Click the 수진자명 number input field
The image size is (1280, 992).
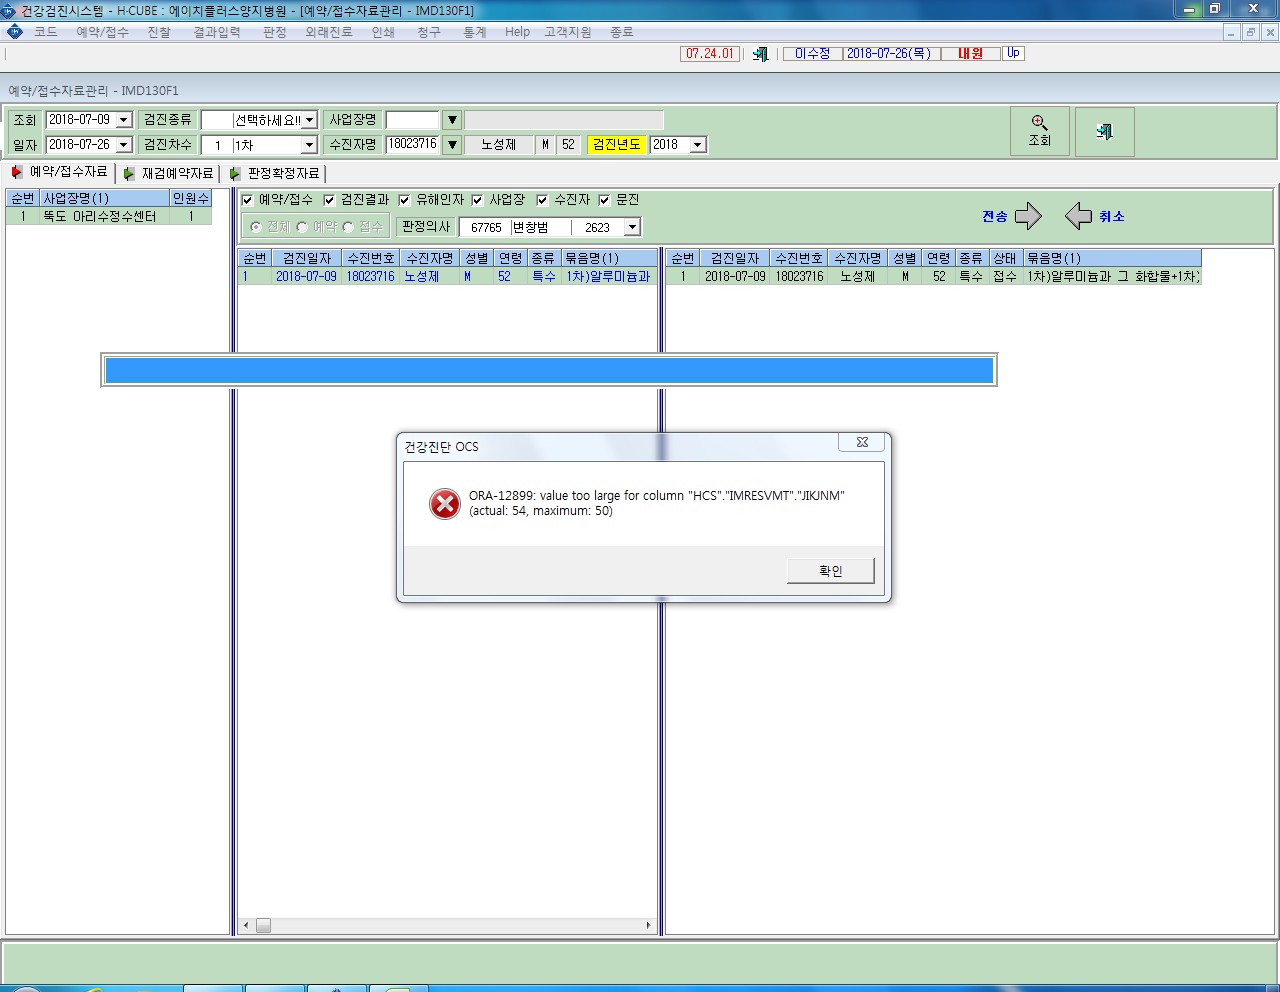pos(413,145)
